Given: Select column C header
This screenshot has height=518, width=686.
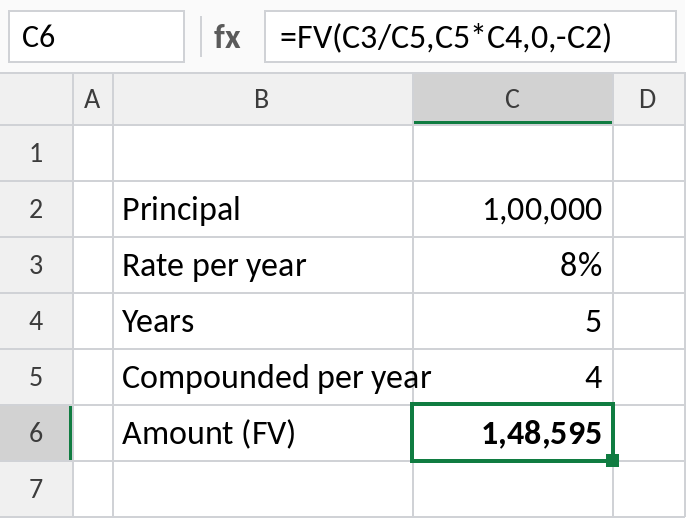Looking at the screenshot, I should [x=513, y=99].
